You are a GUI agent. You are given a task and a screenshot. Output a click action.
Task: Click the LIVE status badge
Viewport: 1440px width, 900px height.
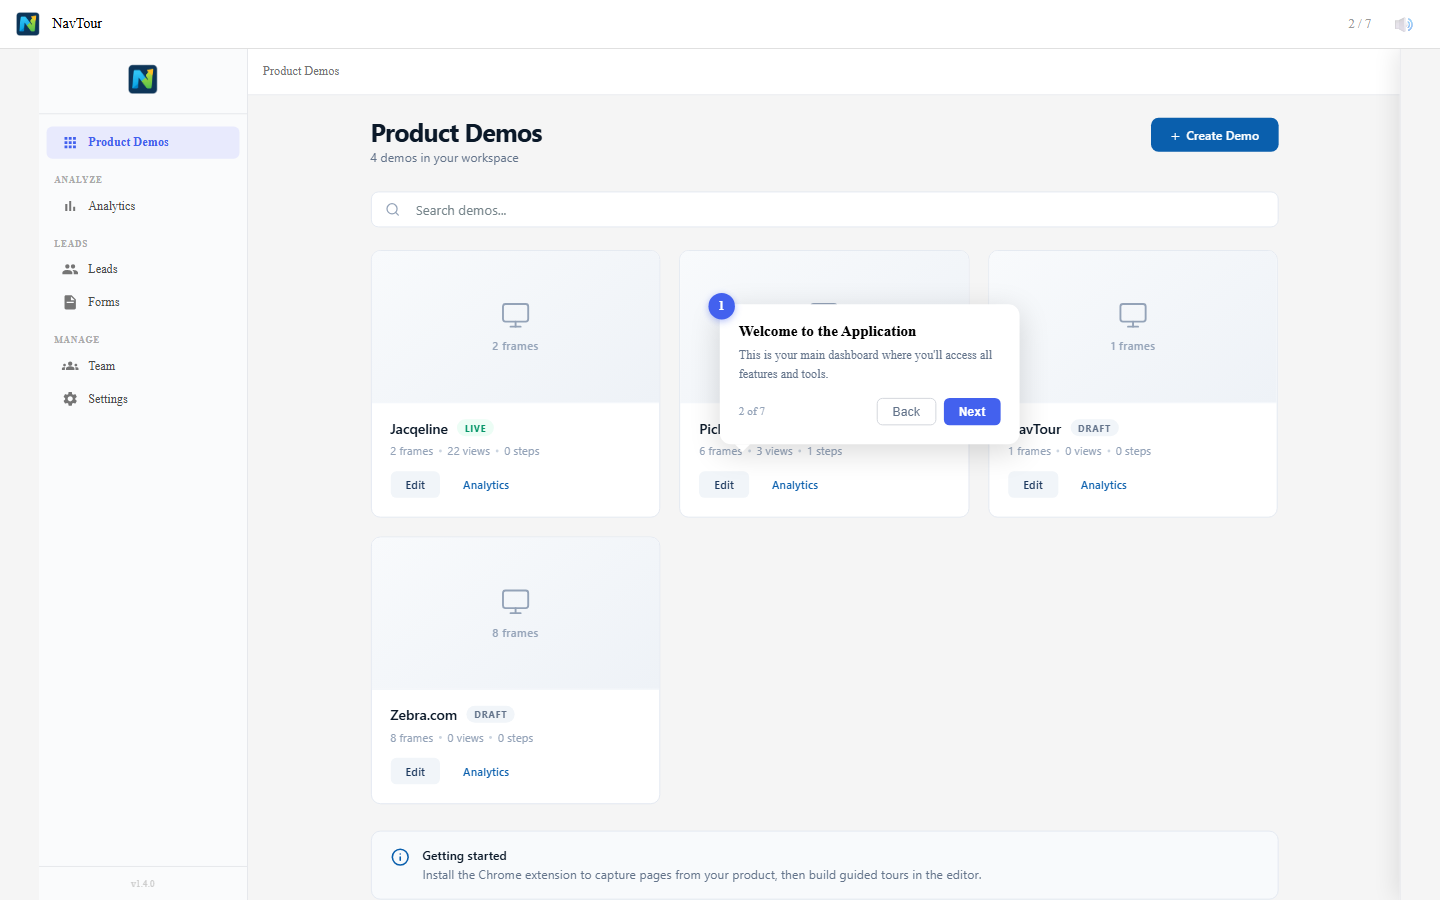(475, 429)
